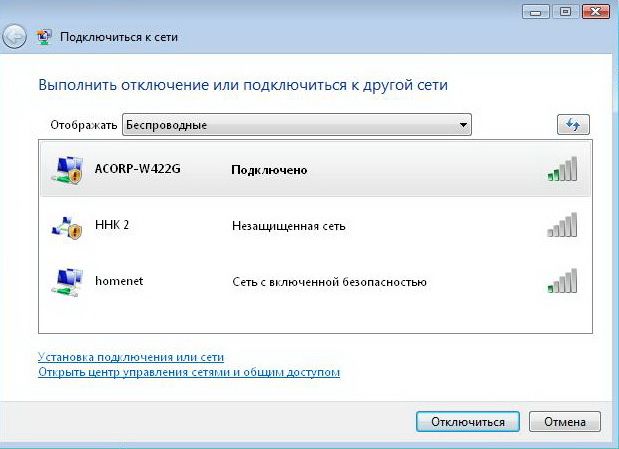Click the homenet network icon
Viewport: 619px width, 449px height.
click(x=67, y=282)
